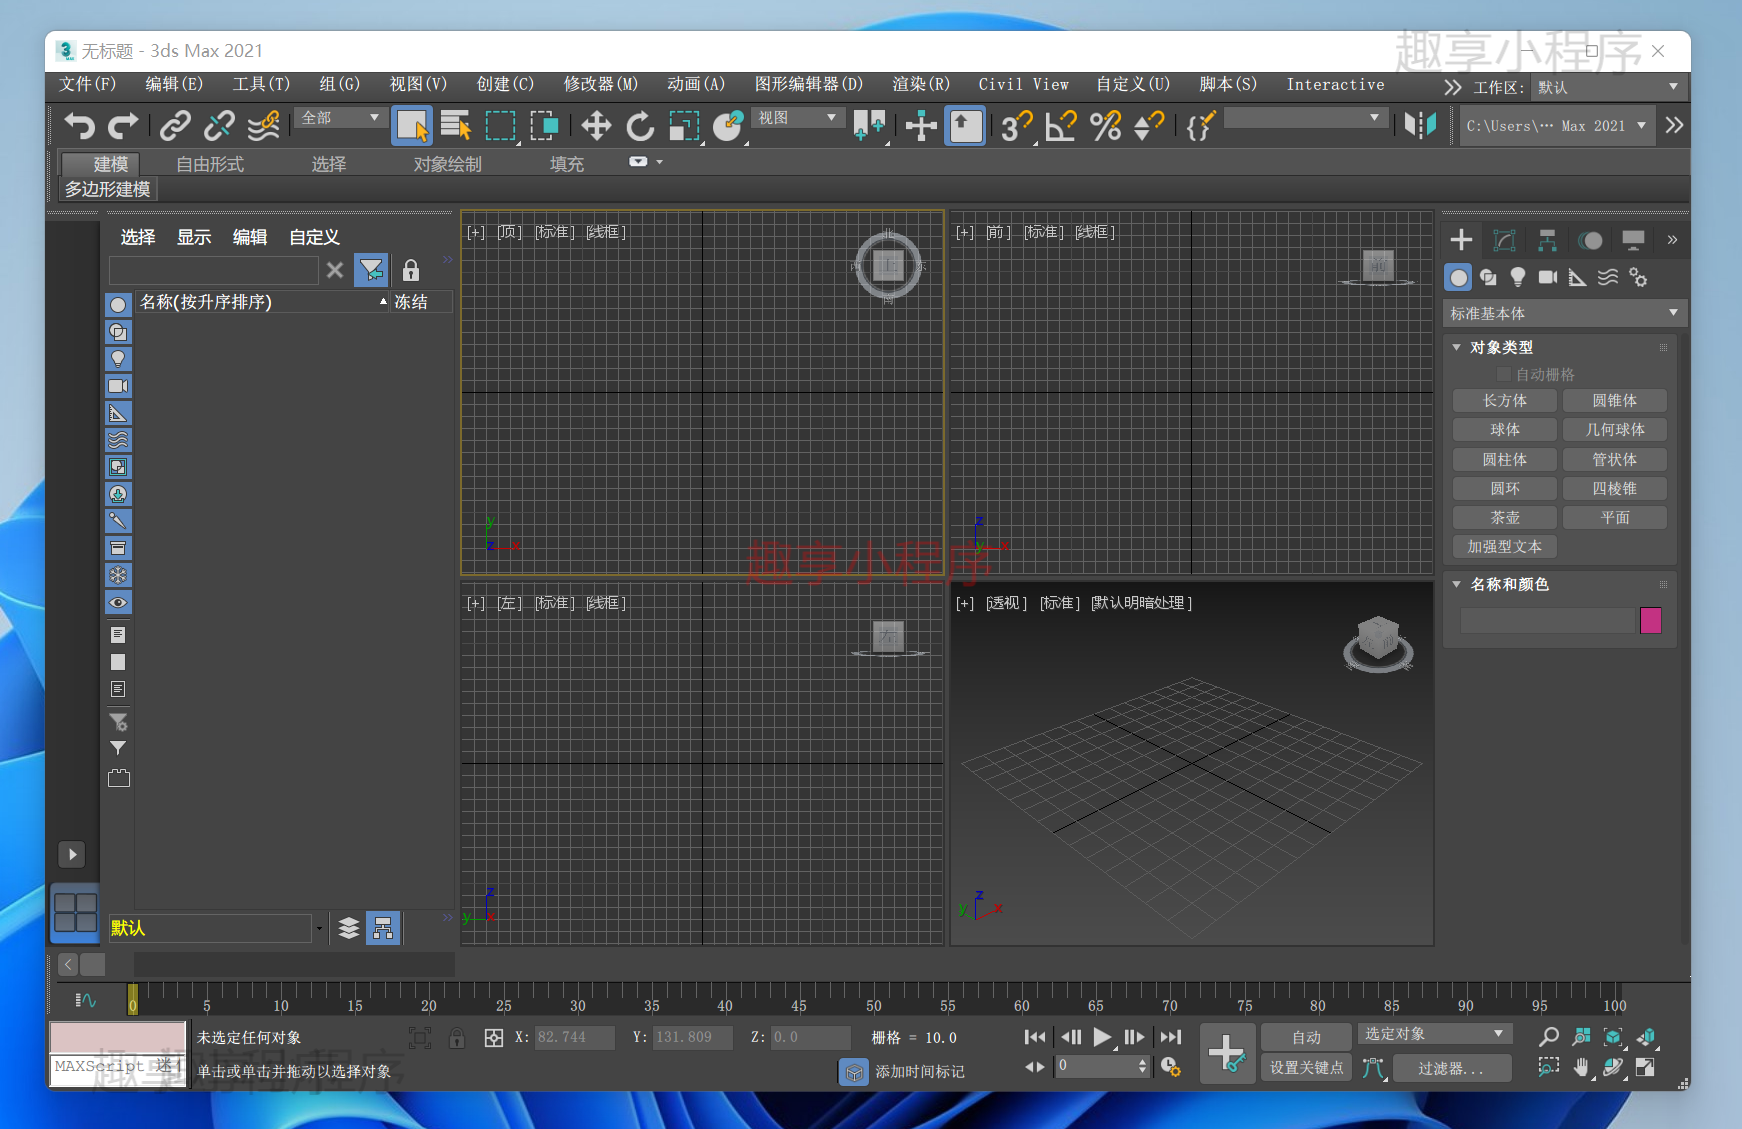Open the 渲染(R) menu
This screenshot has height=1129, width=1742.
[921, 84]
